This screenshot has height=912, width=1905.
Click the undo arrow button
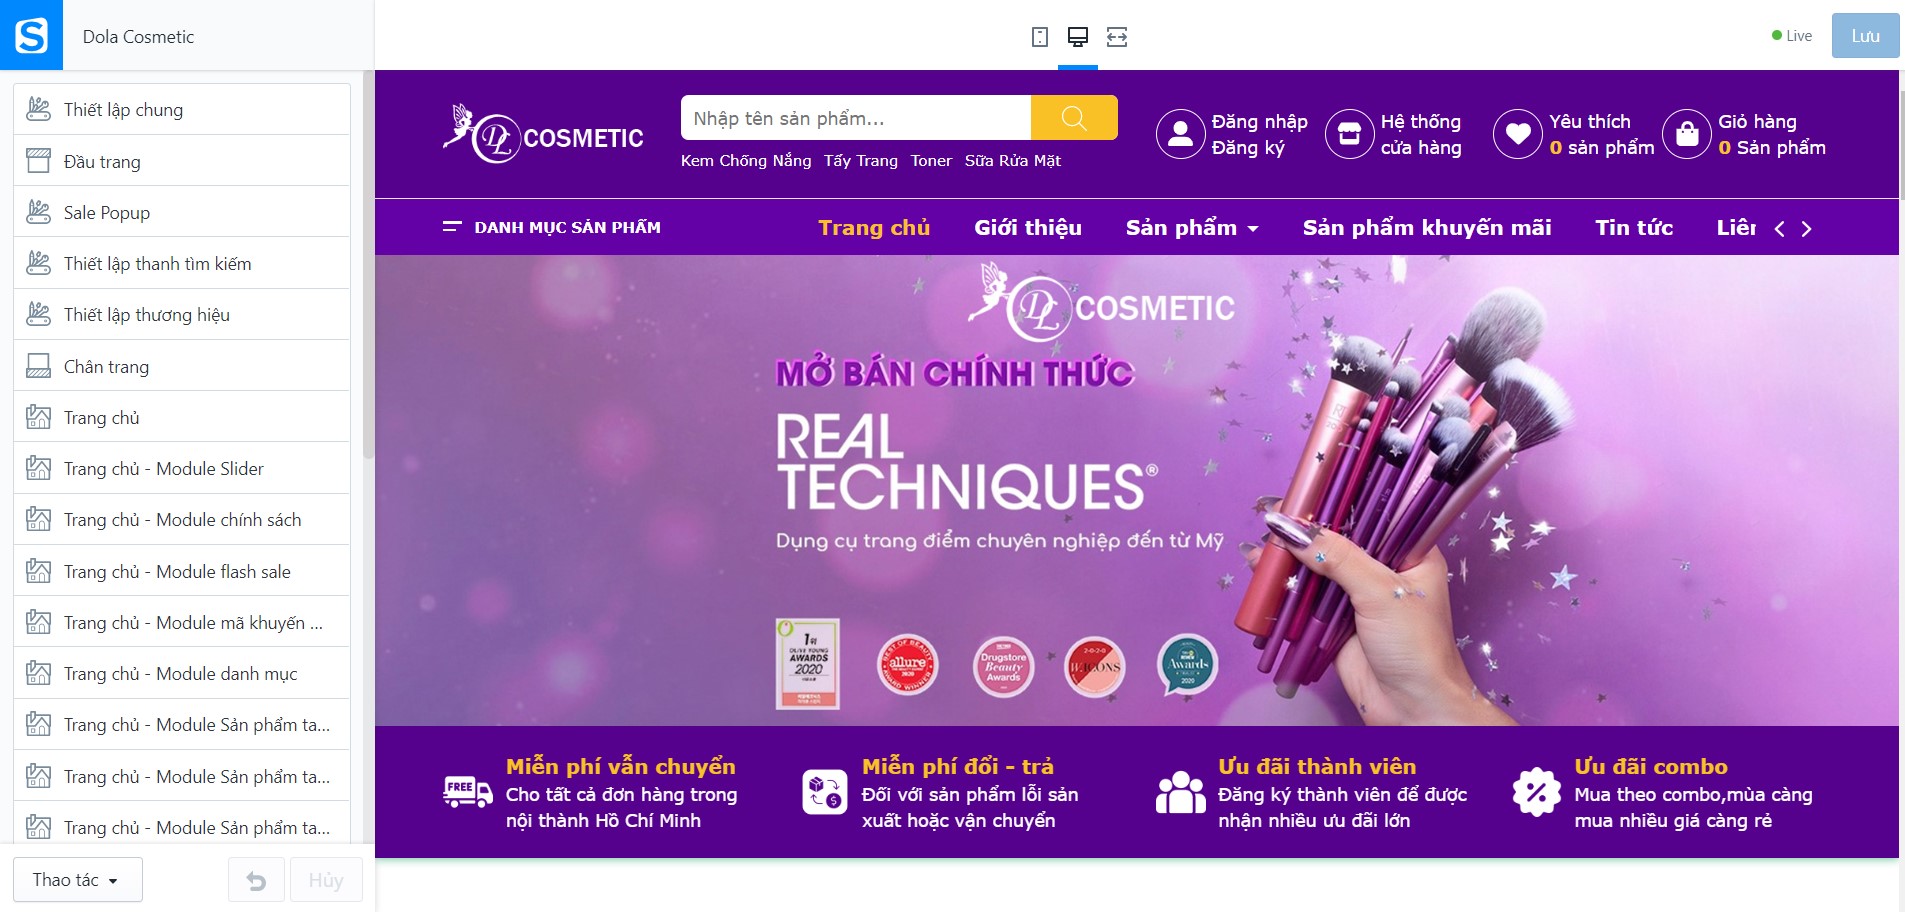pos(257,880)
